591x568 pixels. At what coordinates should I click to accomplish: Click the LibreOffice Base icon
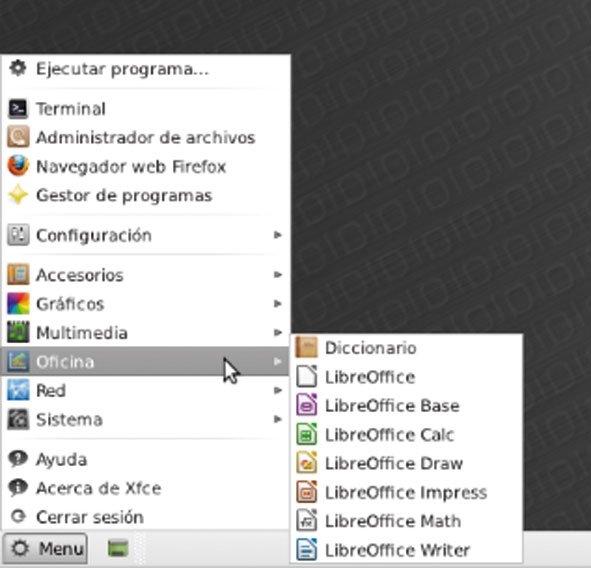coord(306,405)
